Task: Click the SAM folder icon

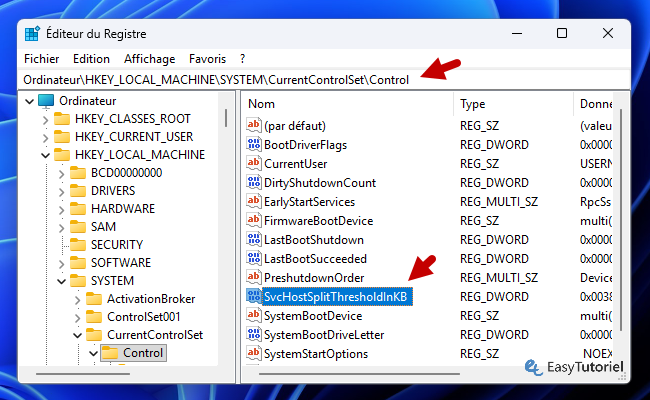Action: [x=78, y=227]
